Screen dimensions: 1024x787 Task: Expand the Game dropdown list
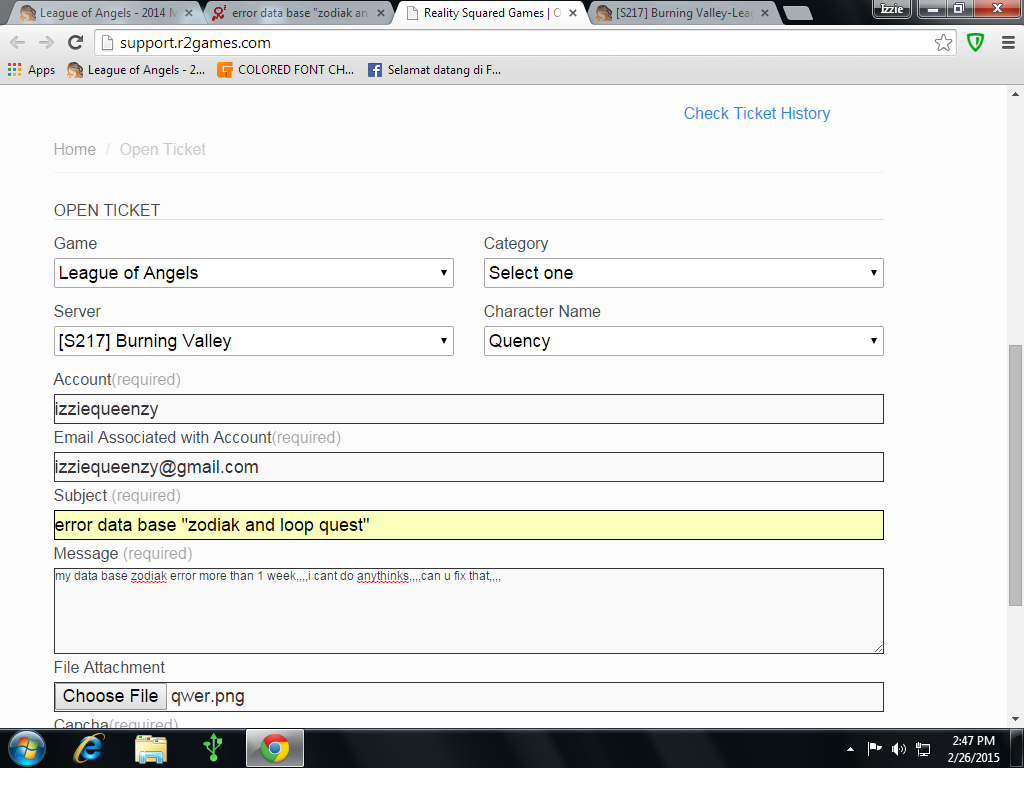click(253, 273)
